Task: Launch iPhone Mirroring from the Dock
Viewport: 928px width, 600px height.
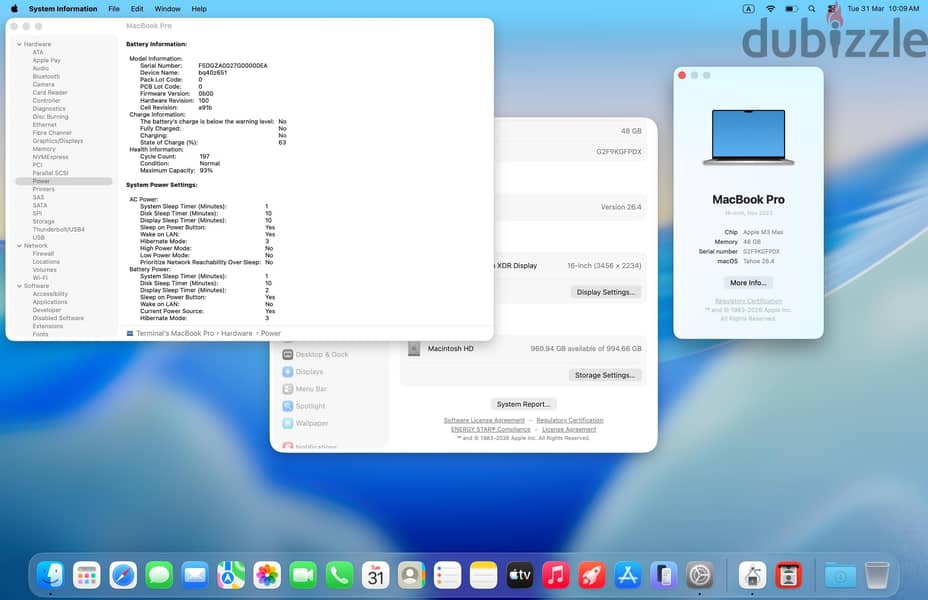Action: pos(663,575)
